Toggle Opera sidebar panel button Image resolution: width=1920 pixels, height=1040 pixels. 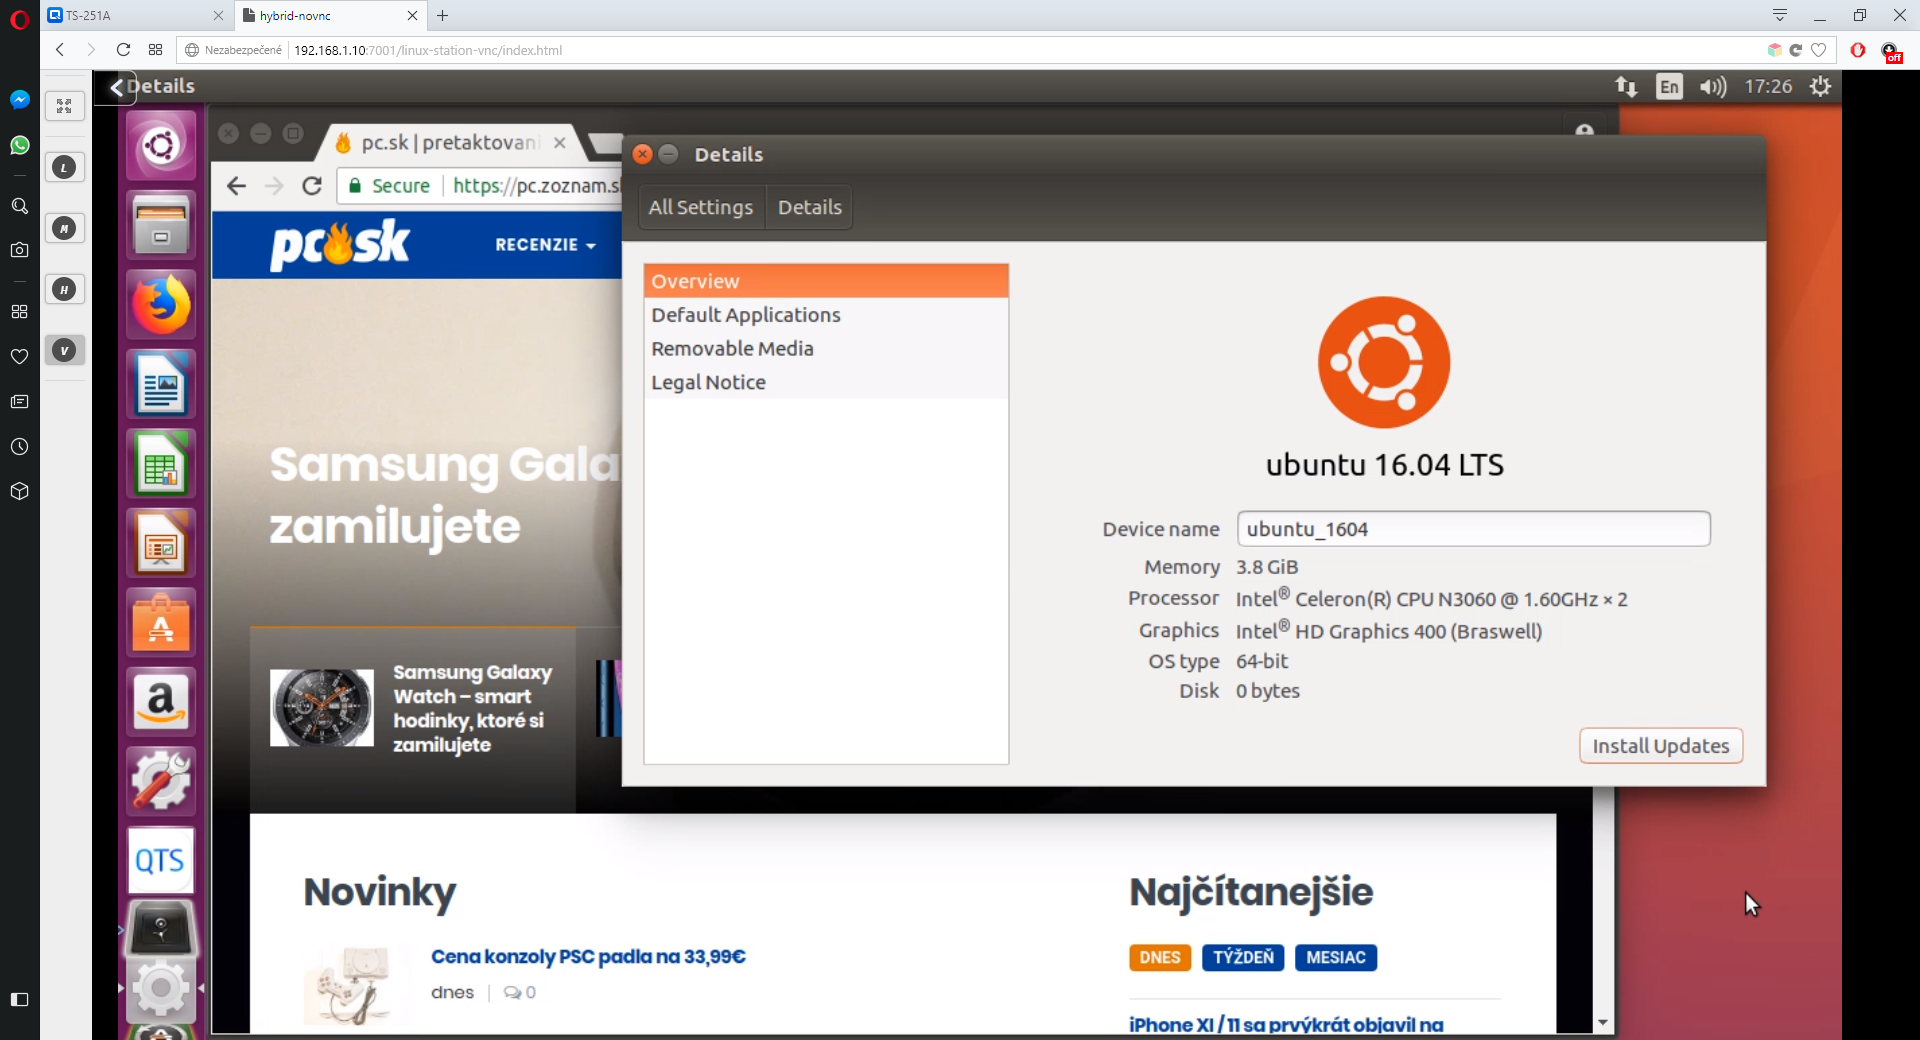[x=19, y=1000]
